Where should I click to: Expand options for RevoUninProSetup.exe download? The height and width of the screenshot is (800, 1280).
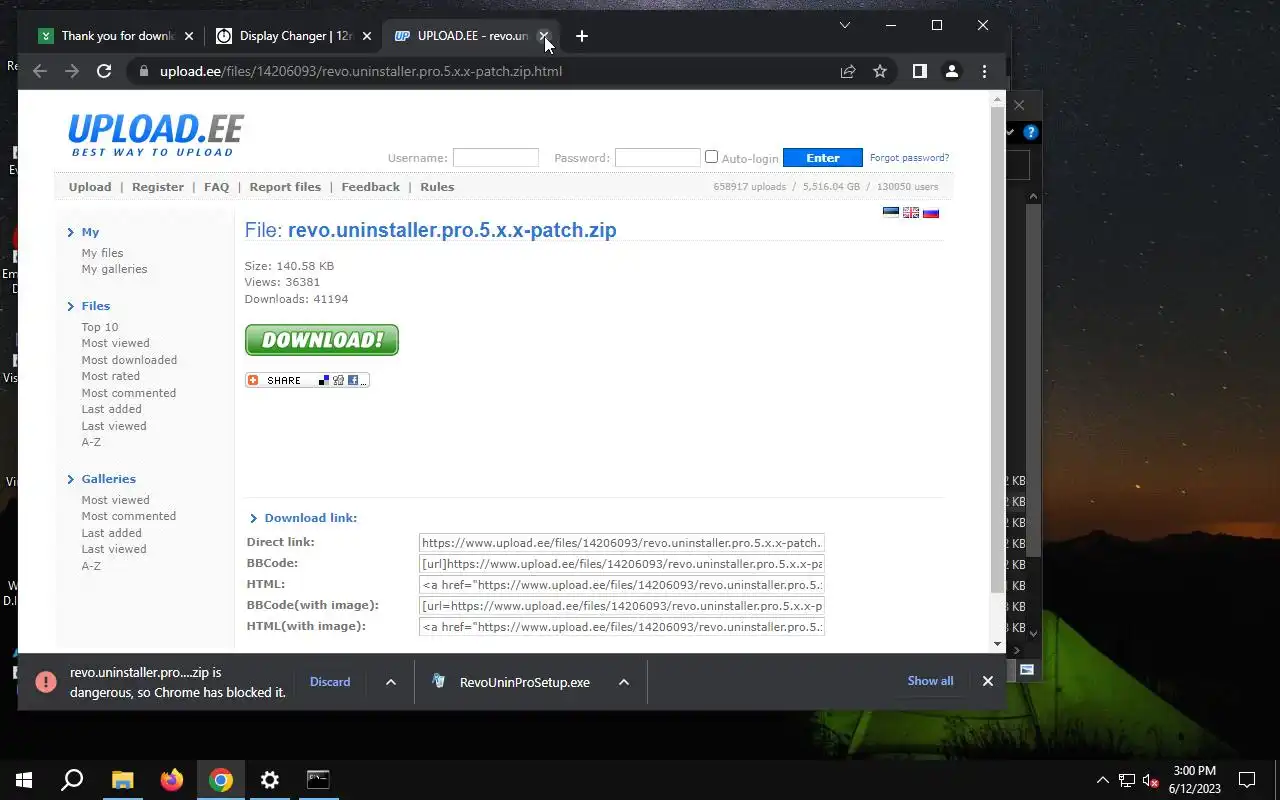tap(624, 682)
